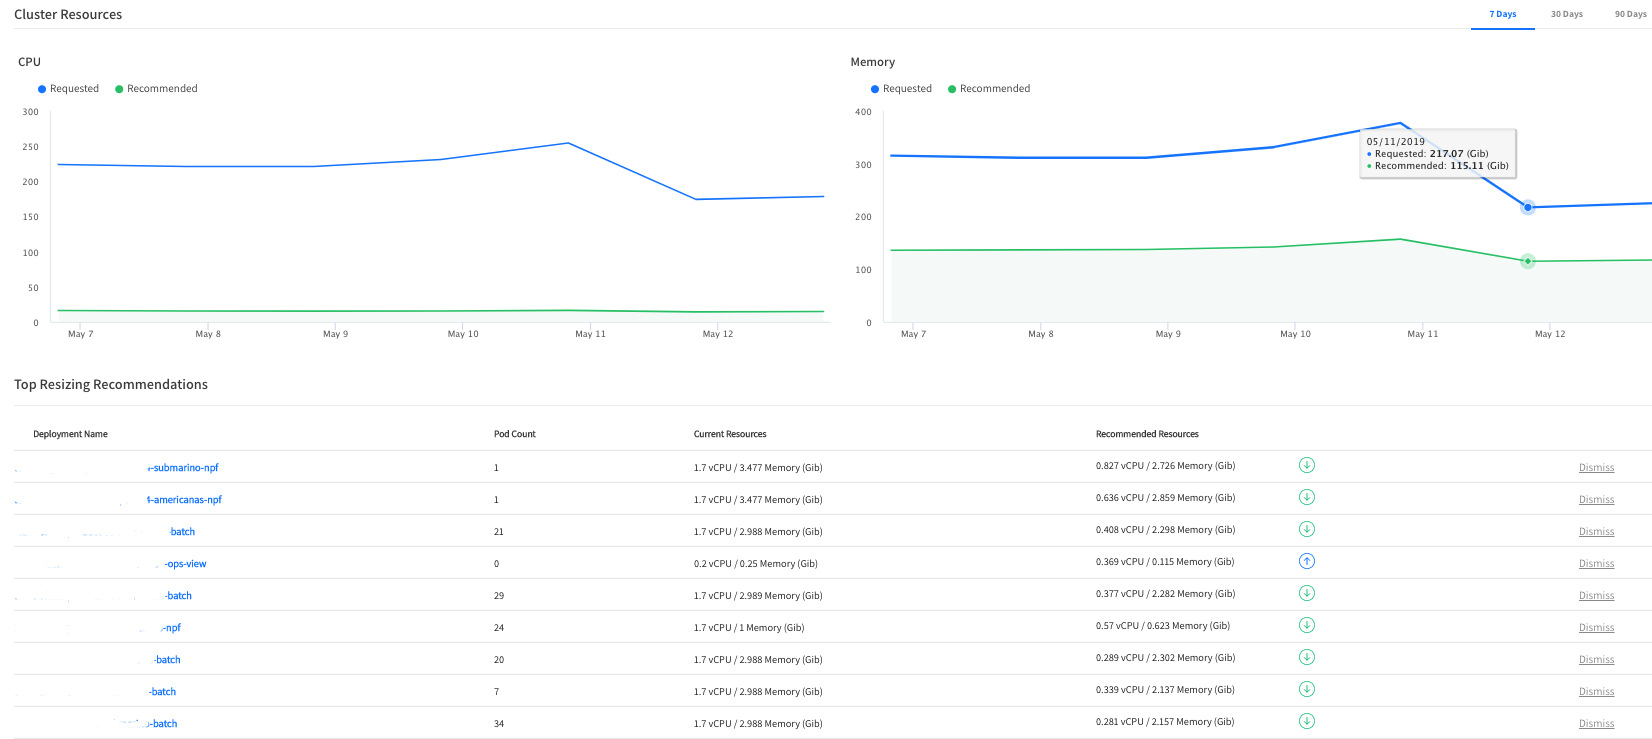Click the down-arrow icon for the 29-pod batch row
Image resolution: width=1652 pixels, height=739 pixels.
click(1306, 593)
